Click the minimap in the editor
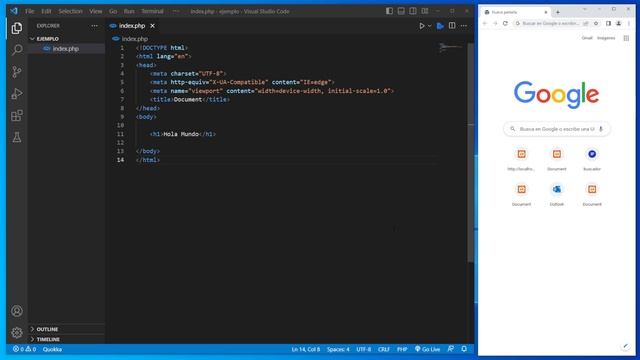640x360 pixels. click(x=451, y=48)
